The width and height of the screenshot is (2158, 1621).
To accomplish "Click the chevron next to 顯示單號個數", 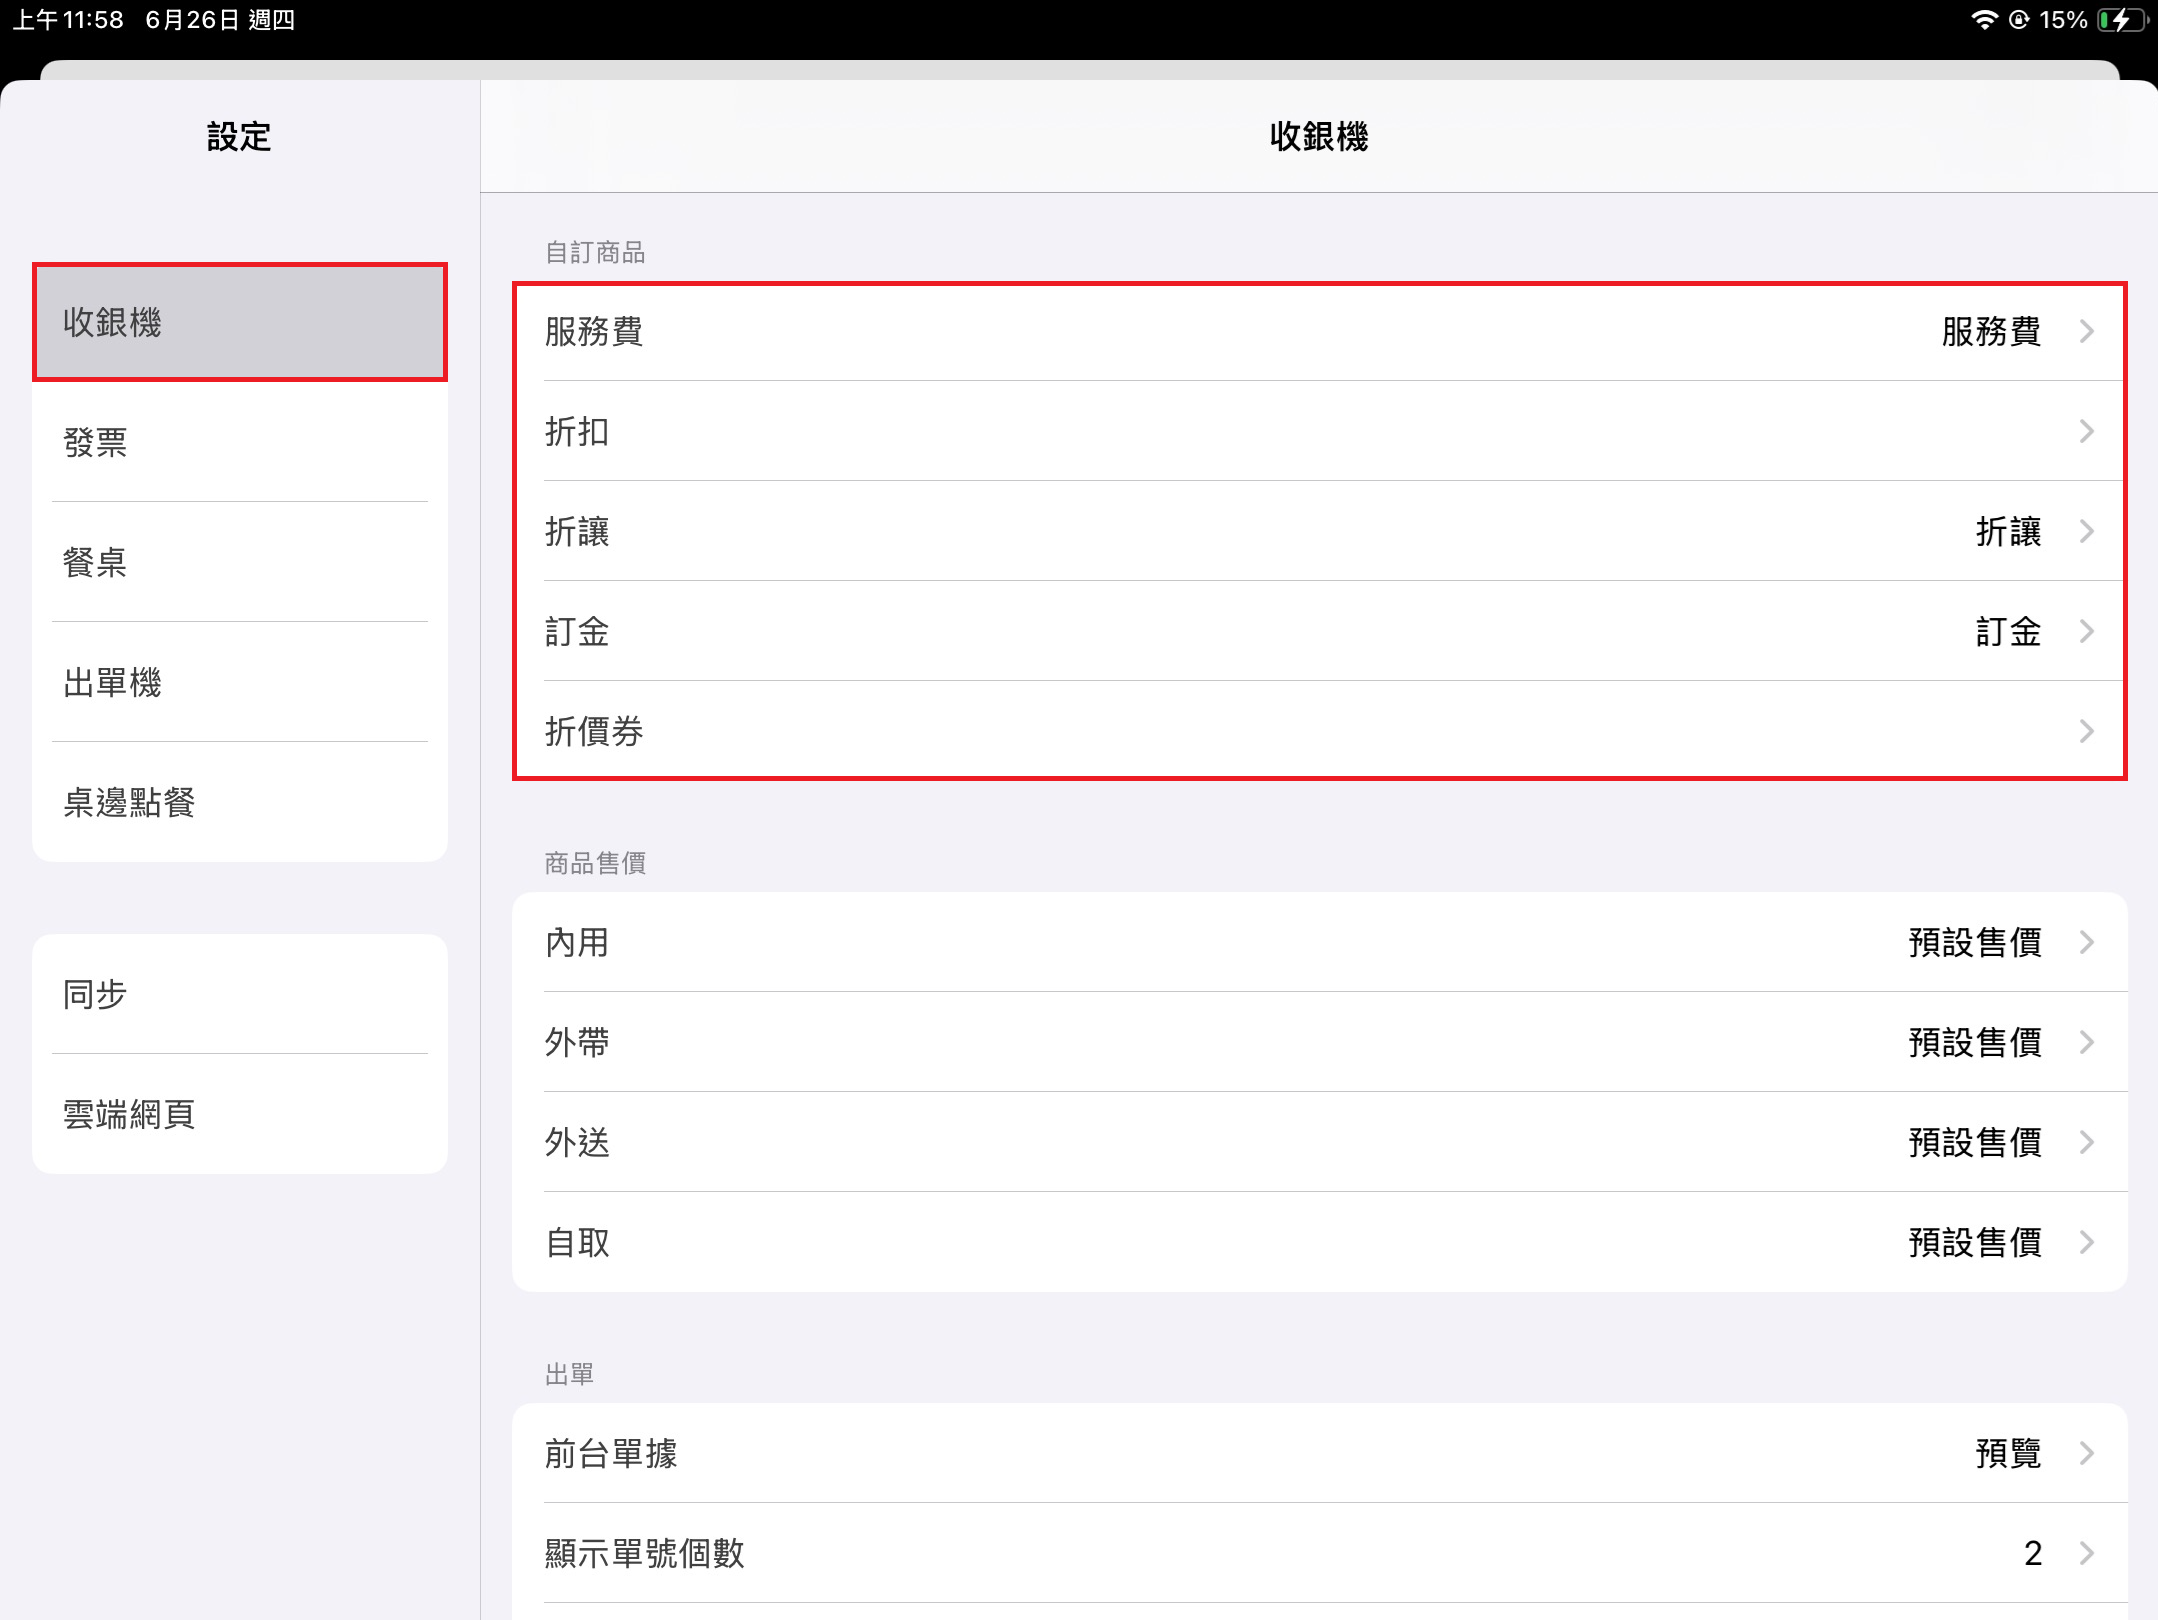I will point(2086,1554).
